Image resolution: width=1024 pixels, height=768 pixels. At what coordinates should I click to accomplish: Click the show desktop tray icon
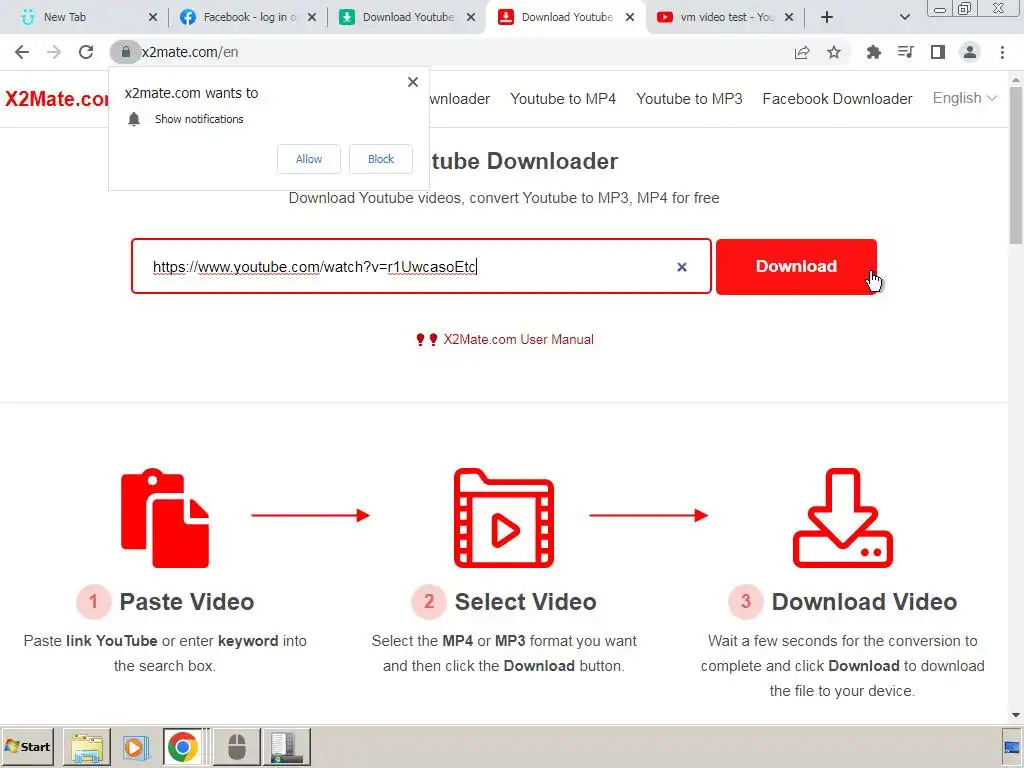(1013, 748)
